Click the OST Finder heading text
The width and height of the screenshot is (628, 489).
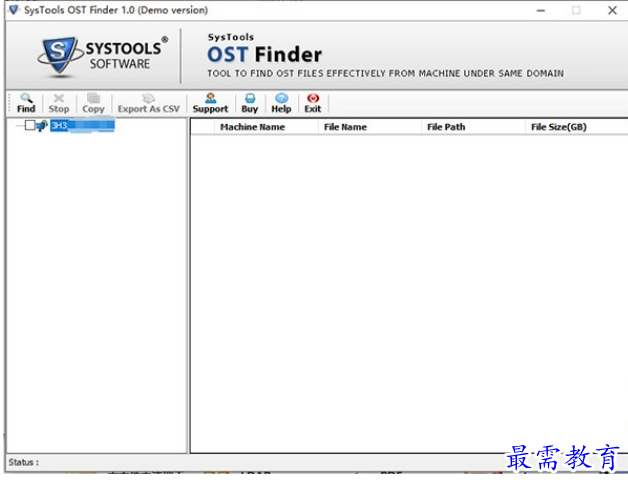click(x=264, y=54)
